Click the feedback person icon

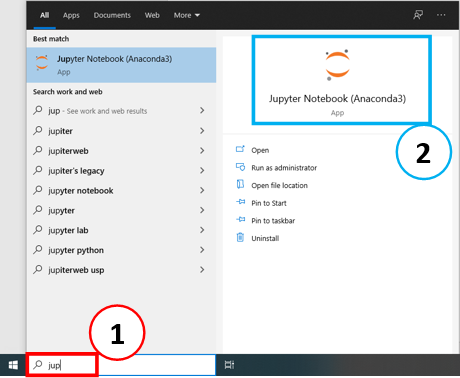[418, 15]
